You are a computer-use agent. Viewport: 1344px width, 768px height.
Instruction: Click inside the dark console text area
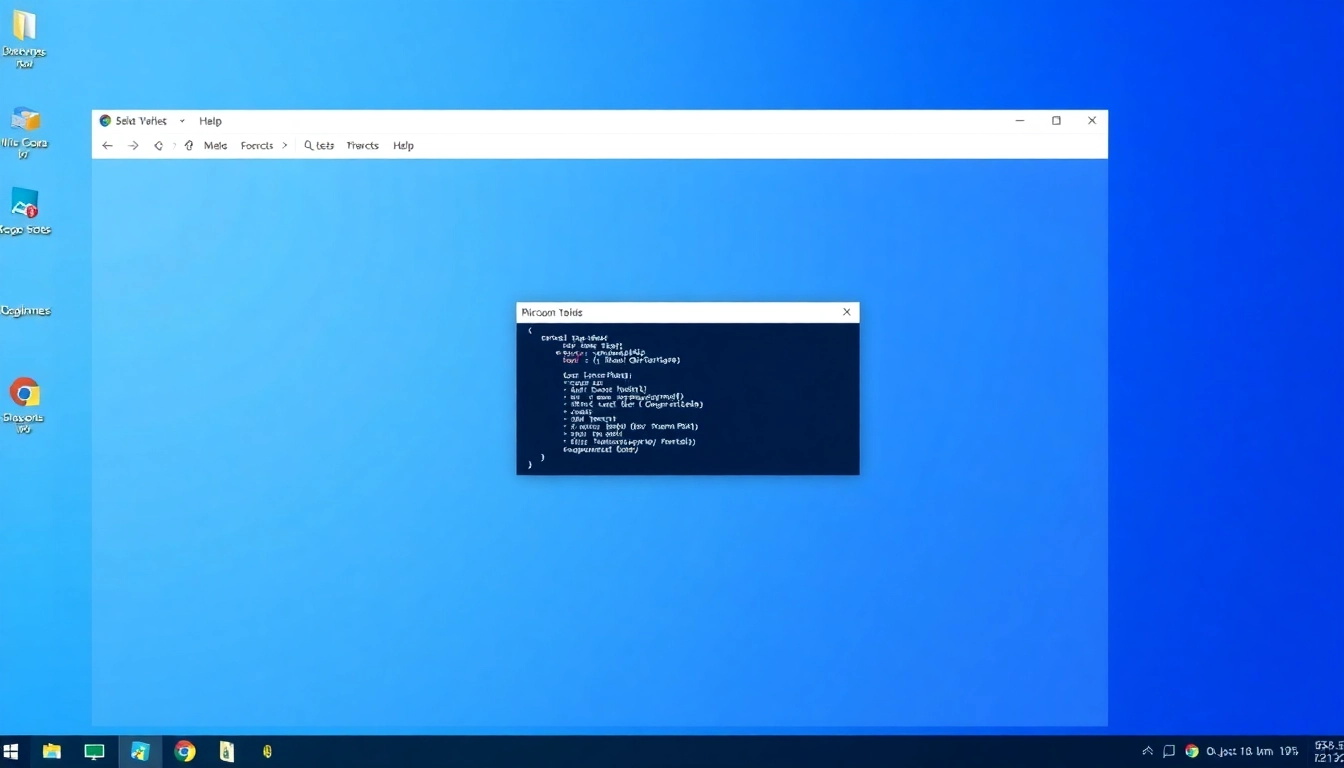(688, 398)
